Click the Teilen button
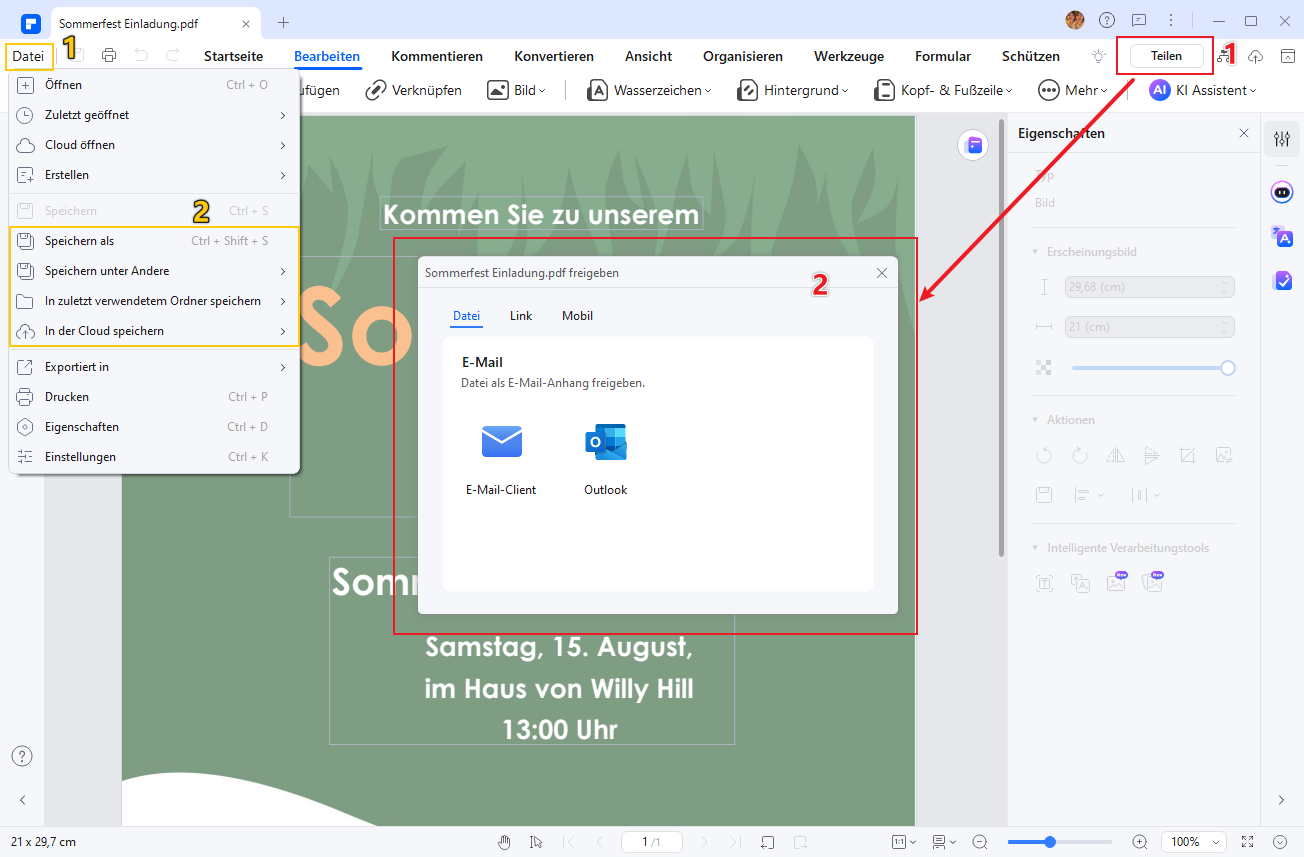 tap(1165, 56)
